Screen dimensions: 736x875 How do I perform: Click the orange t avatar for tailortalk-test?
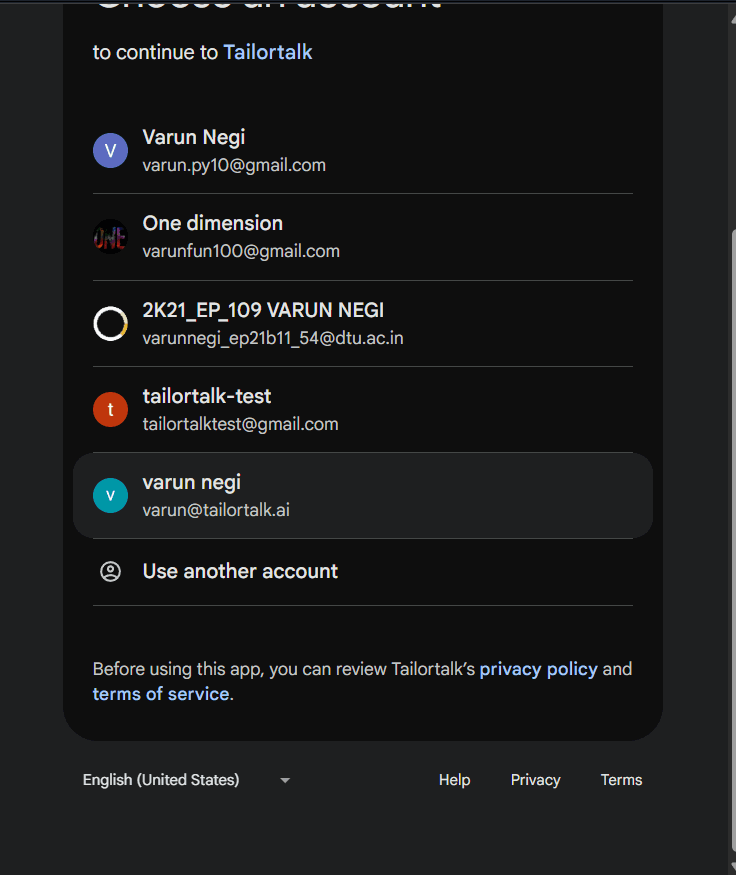click(110, 410)
